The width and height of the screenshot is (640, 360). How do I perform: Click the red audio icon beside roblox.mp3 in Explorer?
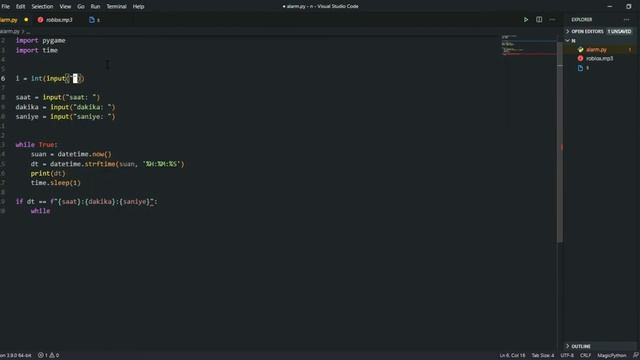[580, 58]
